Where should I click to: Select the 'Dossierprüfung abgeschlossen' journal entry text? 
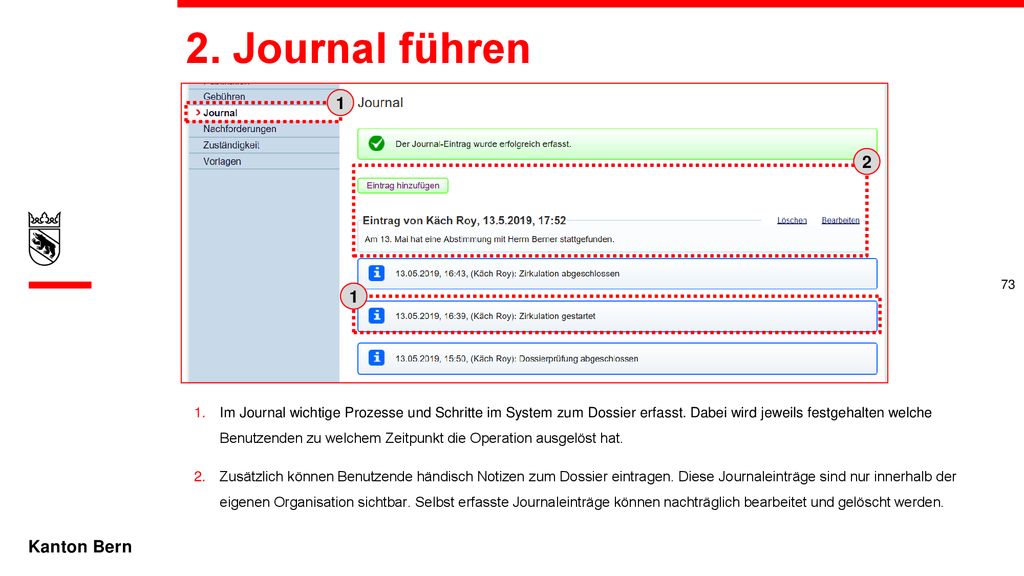pos(517,359)
